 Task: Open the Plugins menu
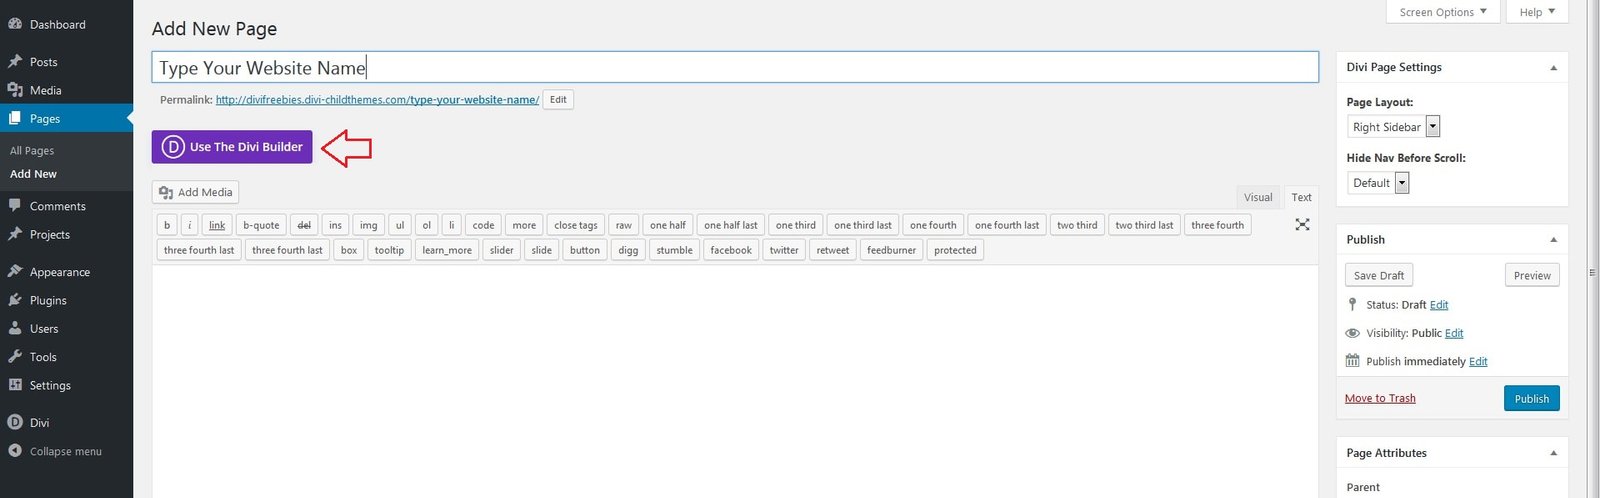(x=48, y=300)
